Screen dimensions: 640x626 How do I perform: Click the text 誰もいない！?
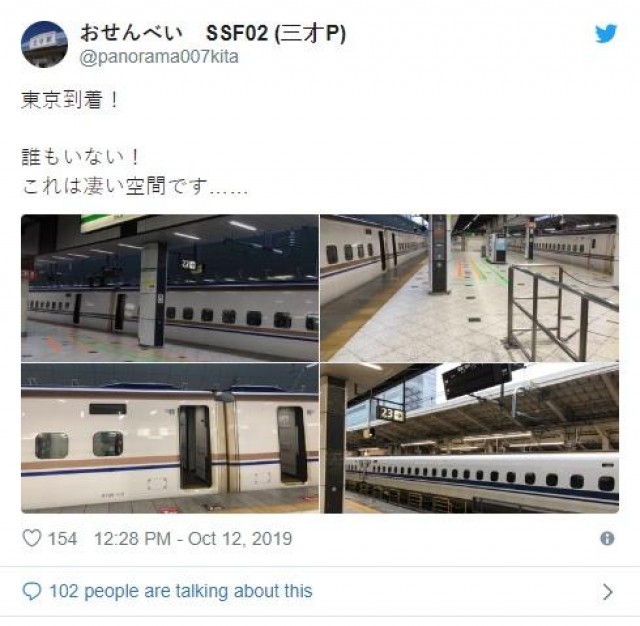coord(80,158)
